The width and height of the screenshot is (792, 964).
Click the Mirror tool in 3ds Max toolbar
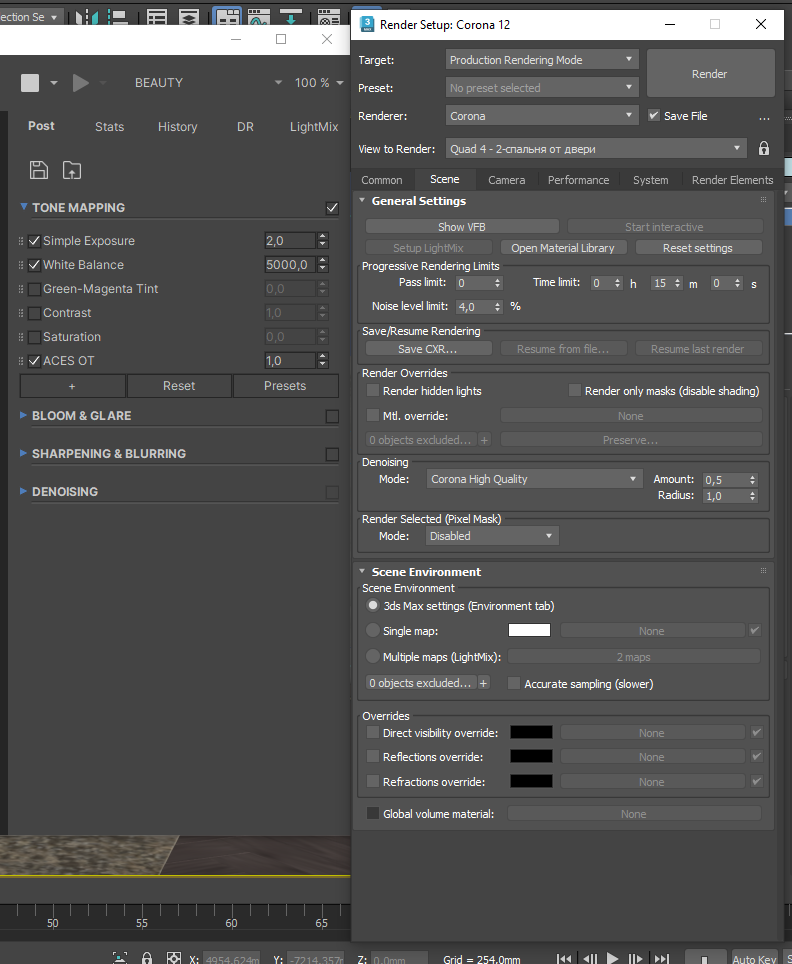click(x=87, y=17)
